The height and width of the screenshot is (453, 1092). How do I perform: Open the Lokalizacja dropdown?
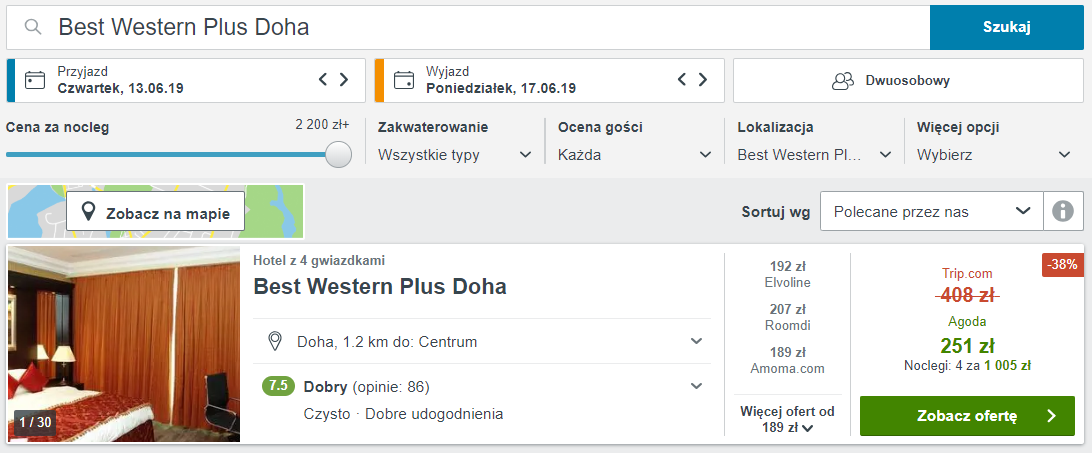point(814,155)
